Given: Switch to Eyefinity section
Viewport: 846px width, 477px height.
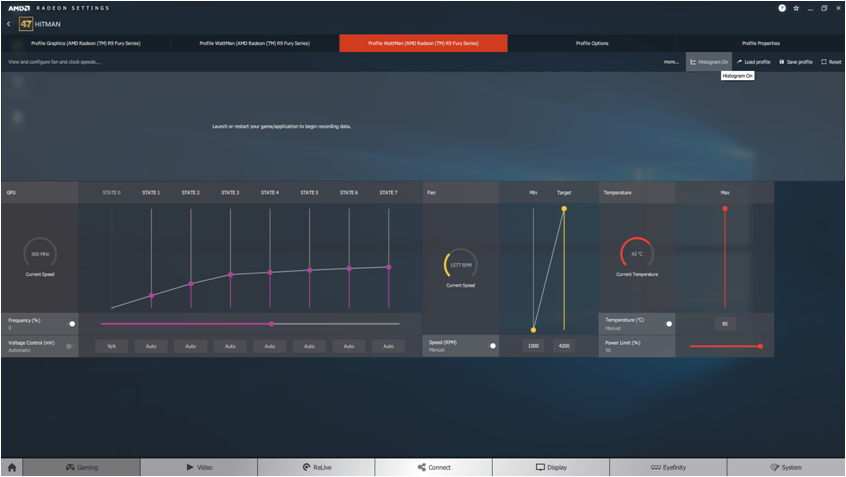Looking at the screenshot, I should 668,467.
